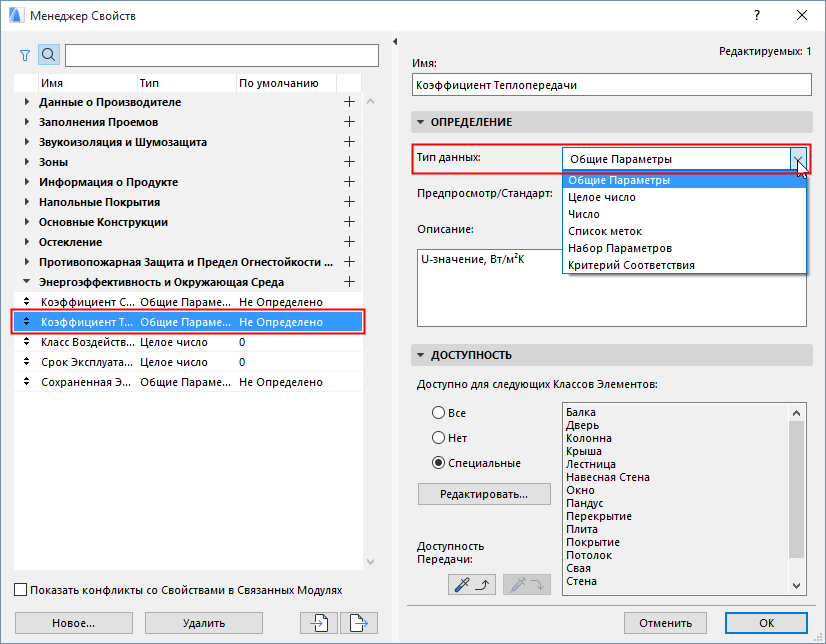Click the Имя field with Коэффициент Теплопередачи
This screenshot has height=644, width=826.
[x=612, y=85]
